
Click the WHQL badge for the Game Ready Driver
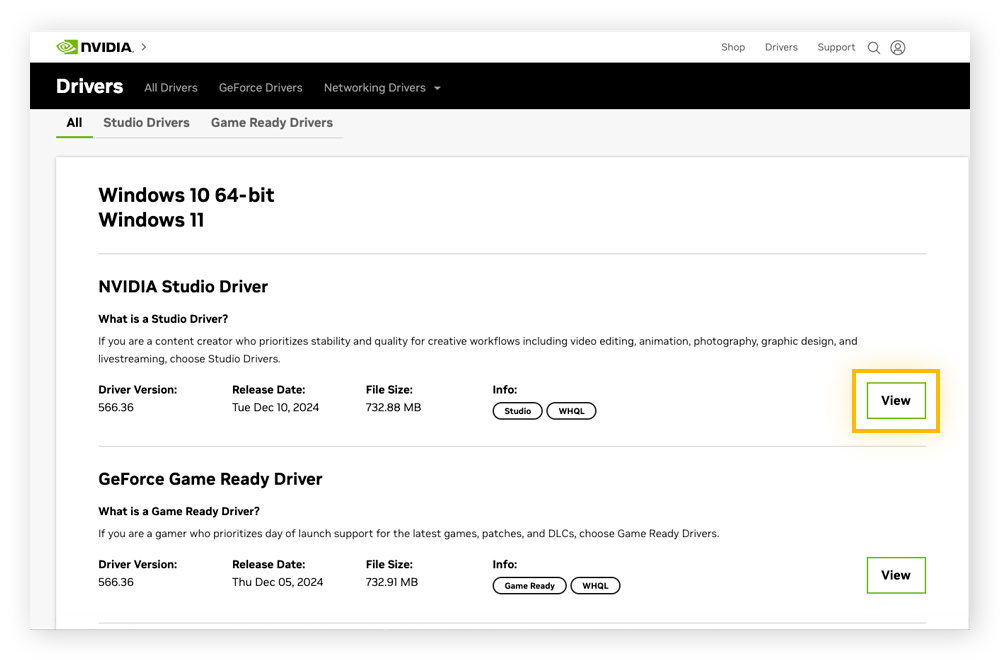click(595, 585)
